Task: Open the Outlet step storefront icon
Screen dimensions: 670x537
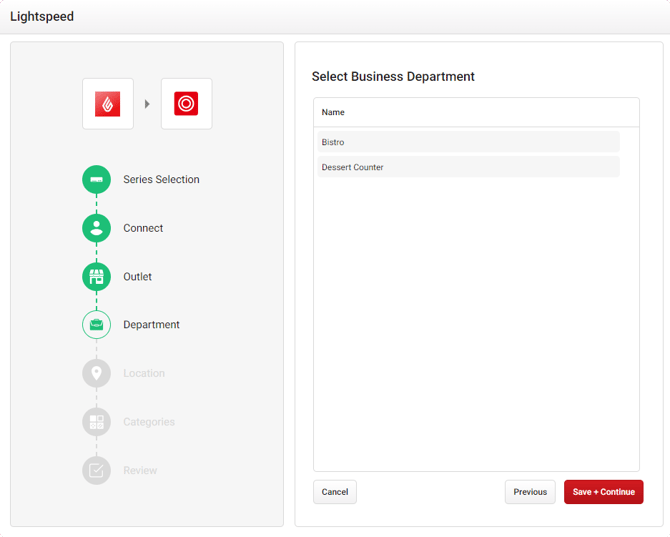Action: pyautogui.click(x=97, y=276)
